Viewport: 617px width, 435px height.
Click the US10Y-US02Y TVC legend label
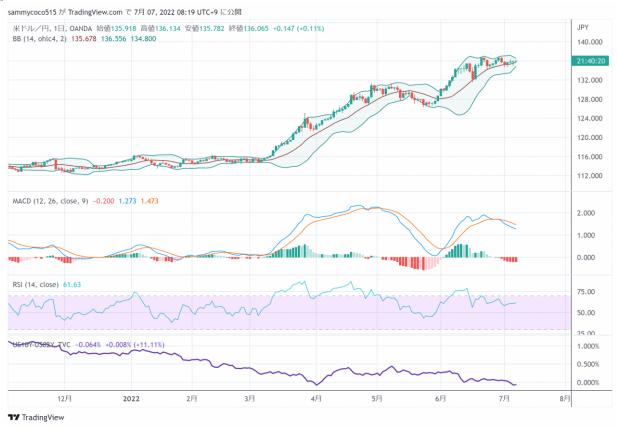coord(44,344)
